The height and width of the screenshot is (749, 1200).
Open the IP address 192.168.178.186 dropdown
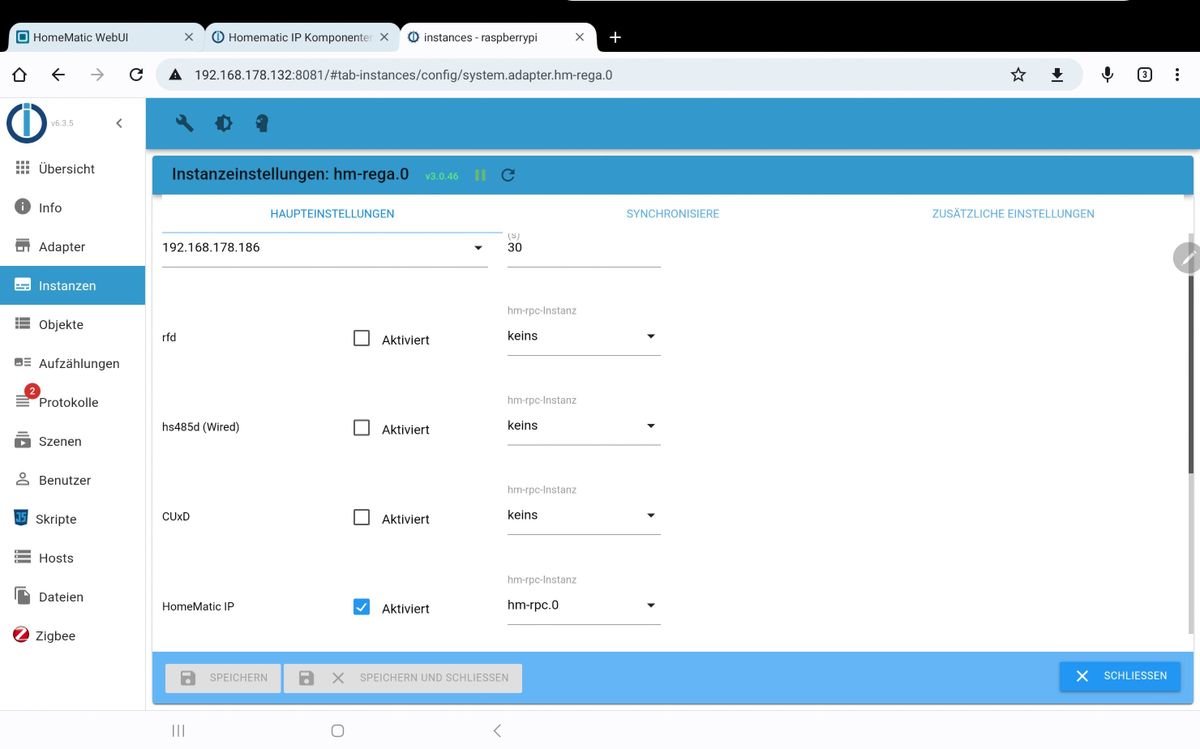(325, 248)
